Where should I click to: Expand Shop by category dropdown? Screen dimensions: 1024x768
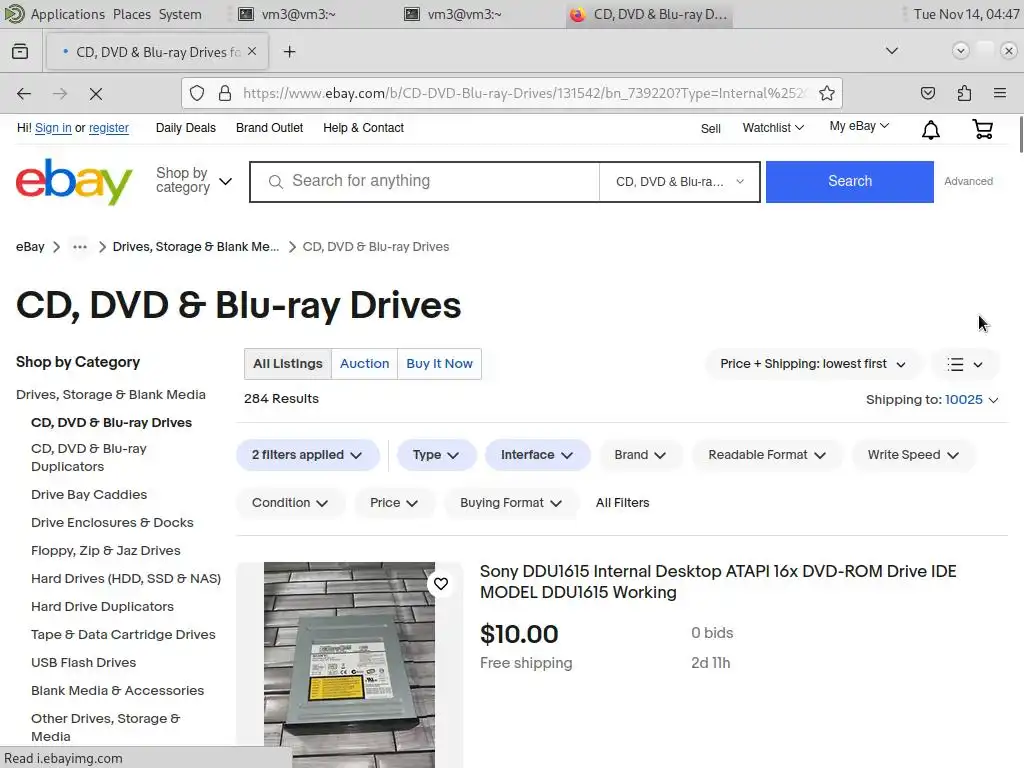pos(193,181)
